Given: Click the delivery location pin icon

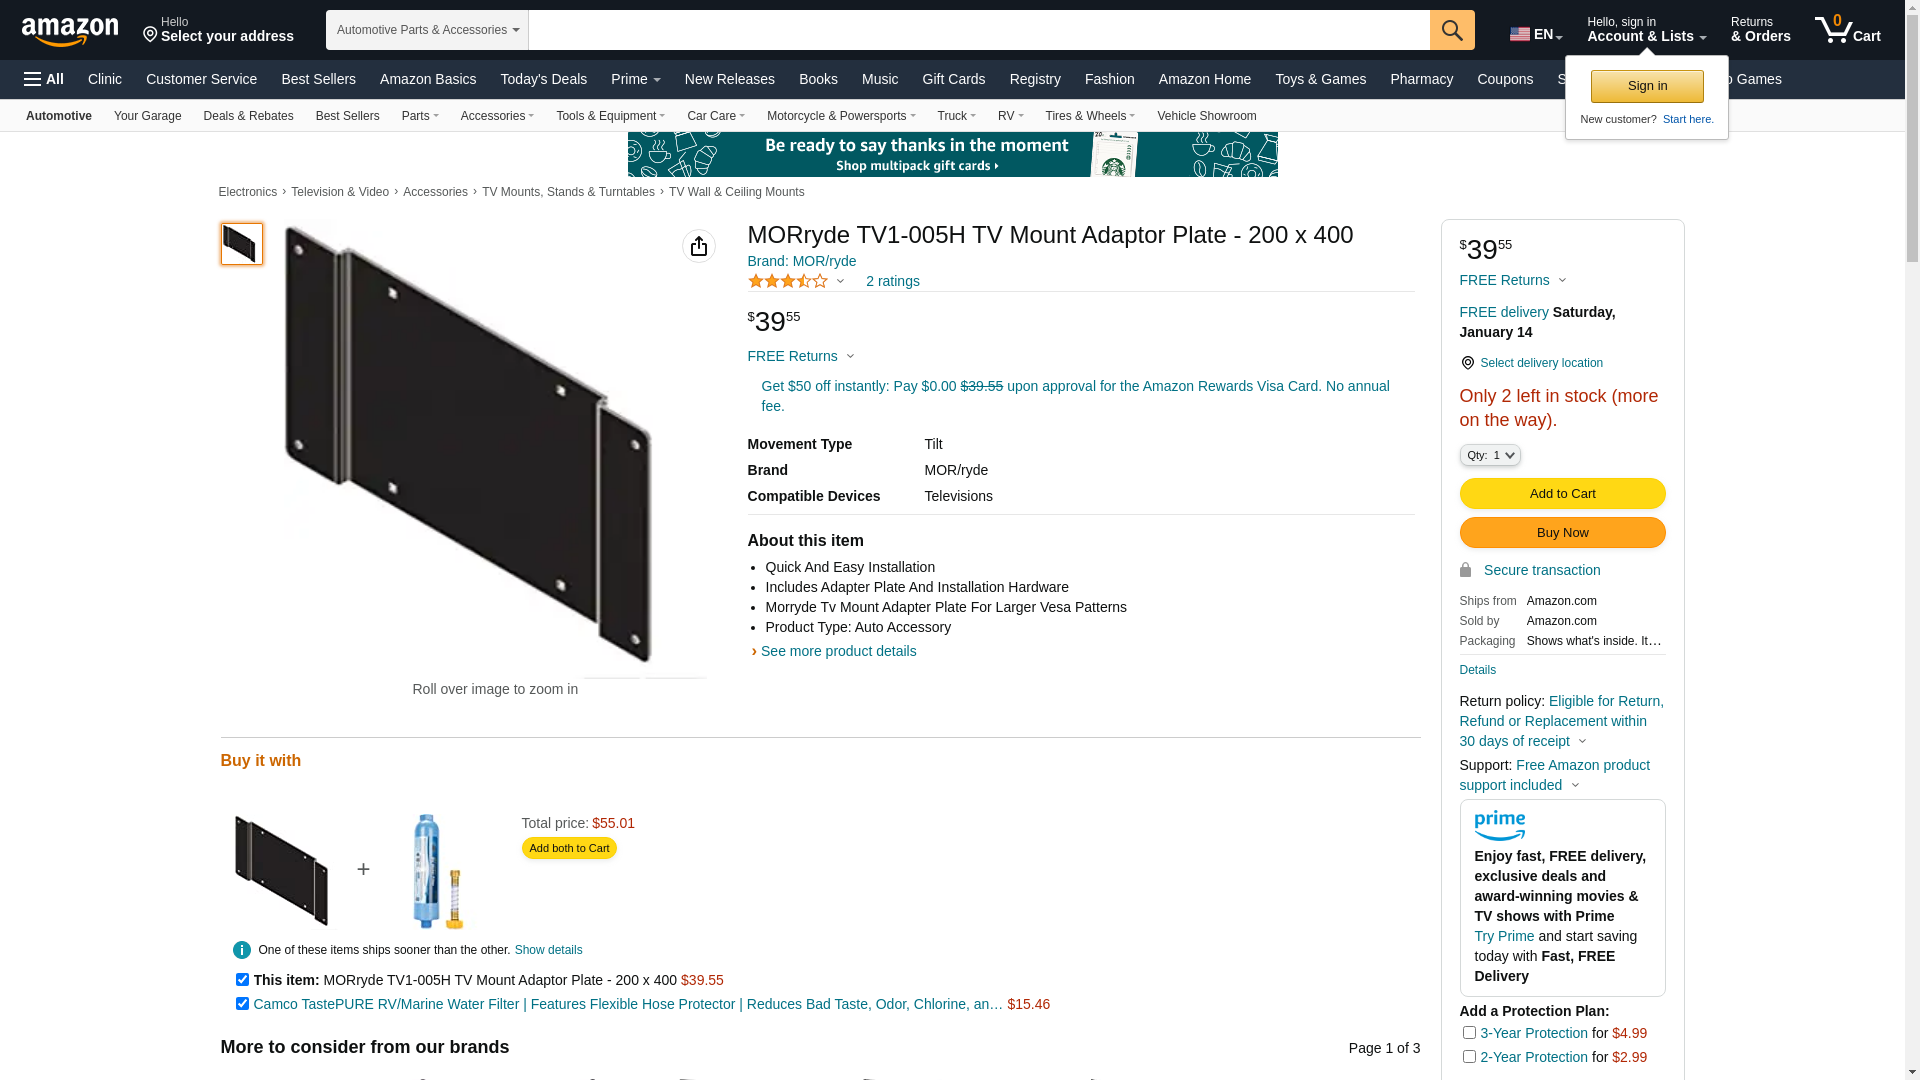Looking at the screenshot, I should coord(1467,363).
